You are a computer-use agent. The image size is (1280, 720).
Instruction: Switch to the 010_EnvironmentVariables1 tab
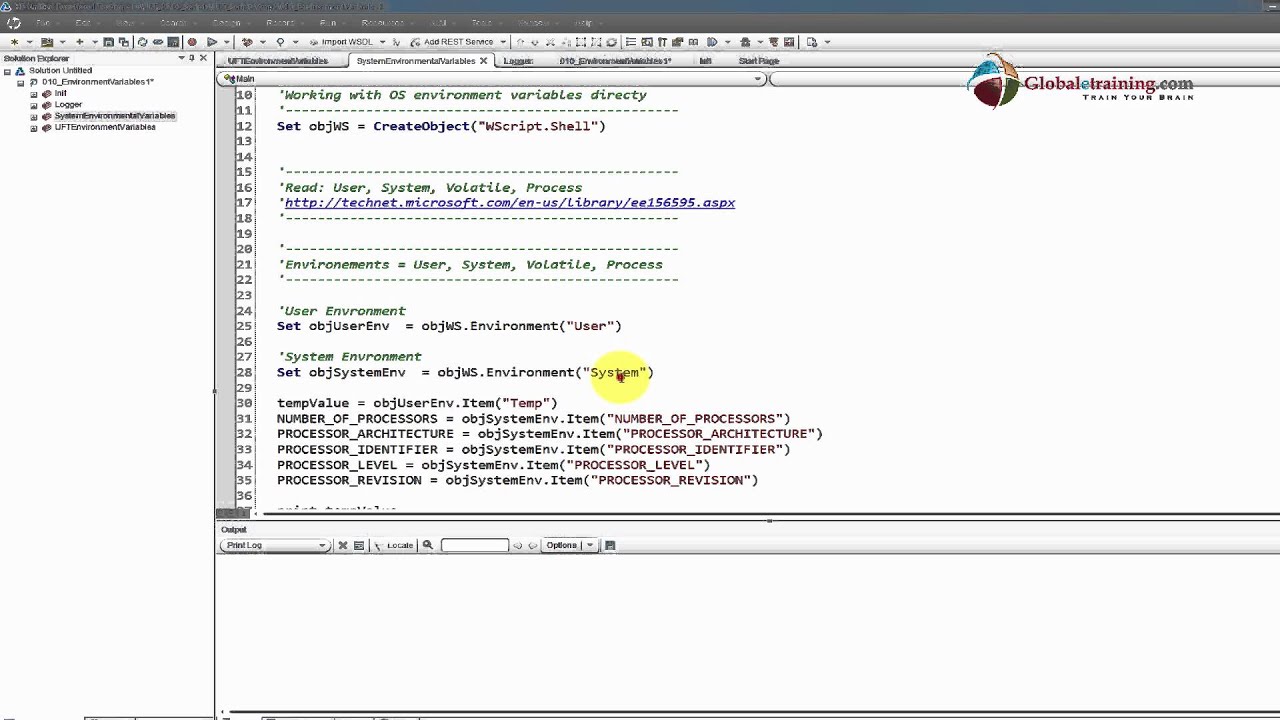[615, 61]
